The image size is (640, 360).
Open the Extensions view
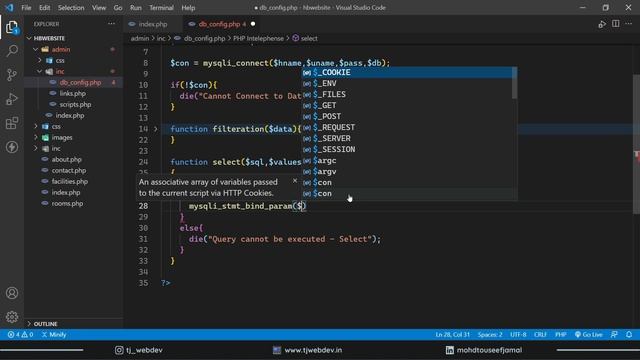12,123
